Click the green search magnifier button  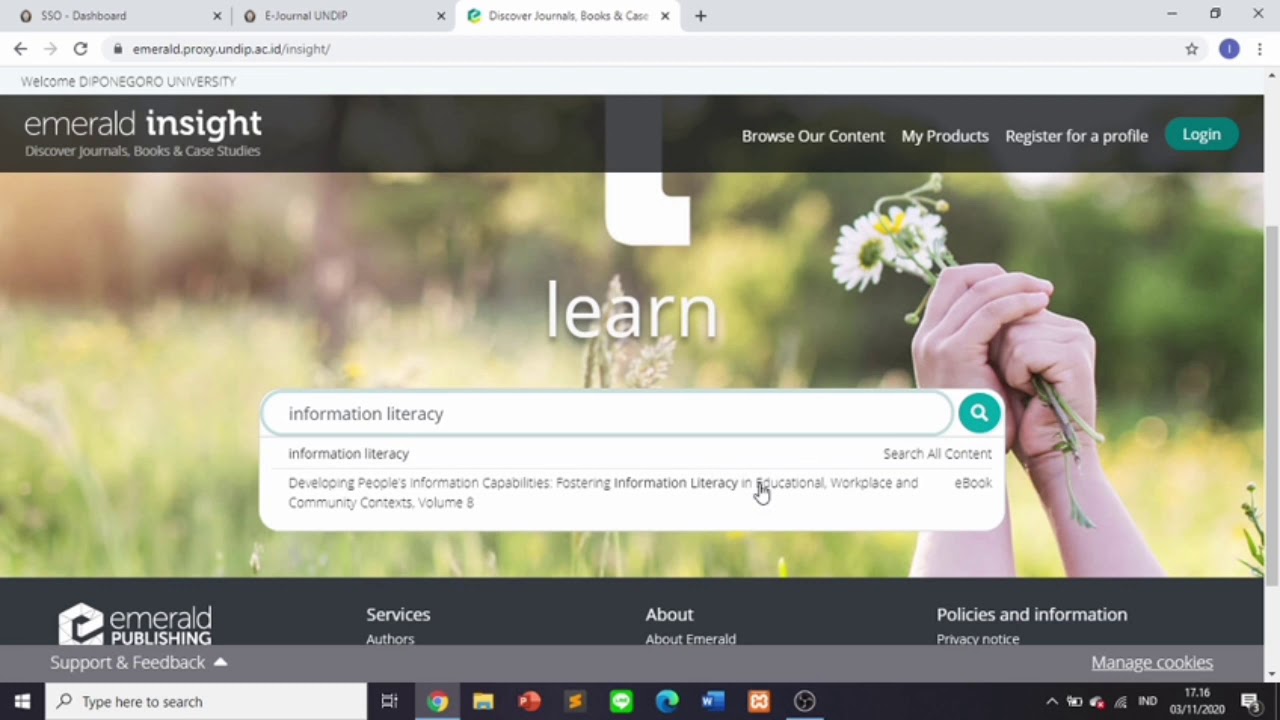click(979, 413)
